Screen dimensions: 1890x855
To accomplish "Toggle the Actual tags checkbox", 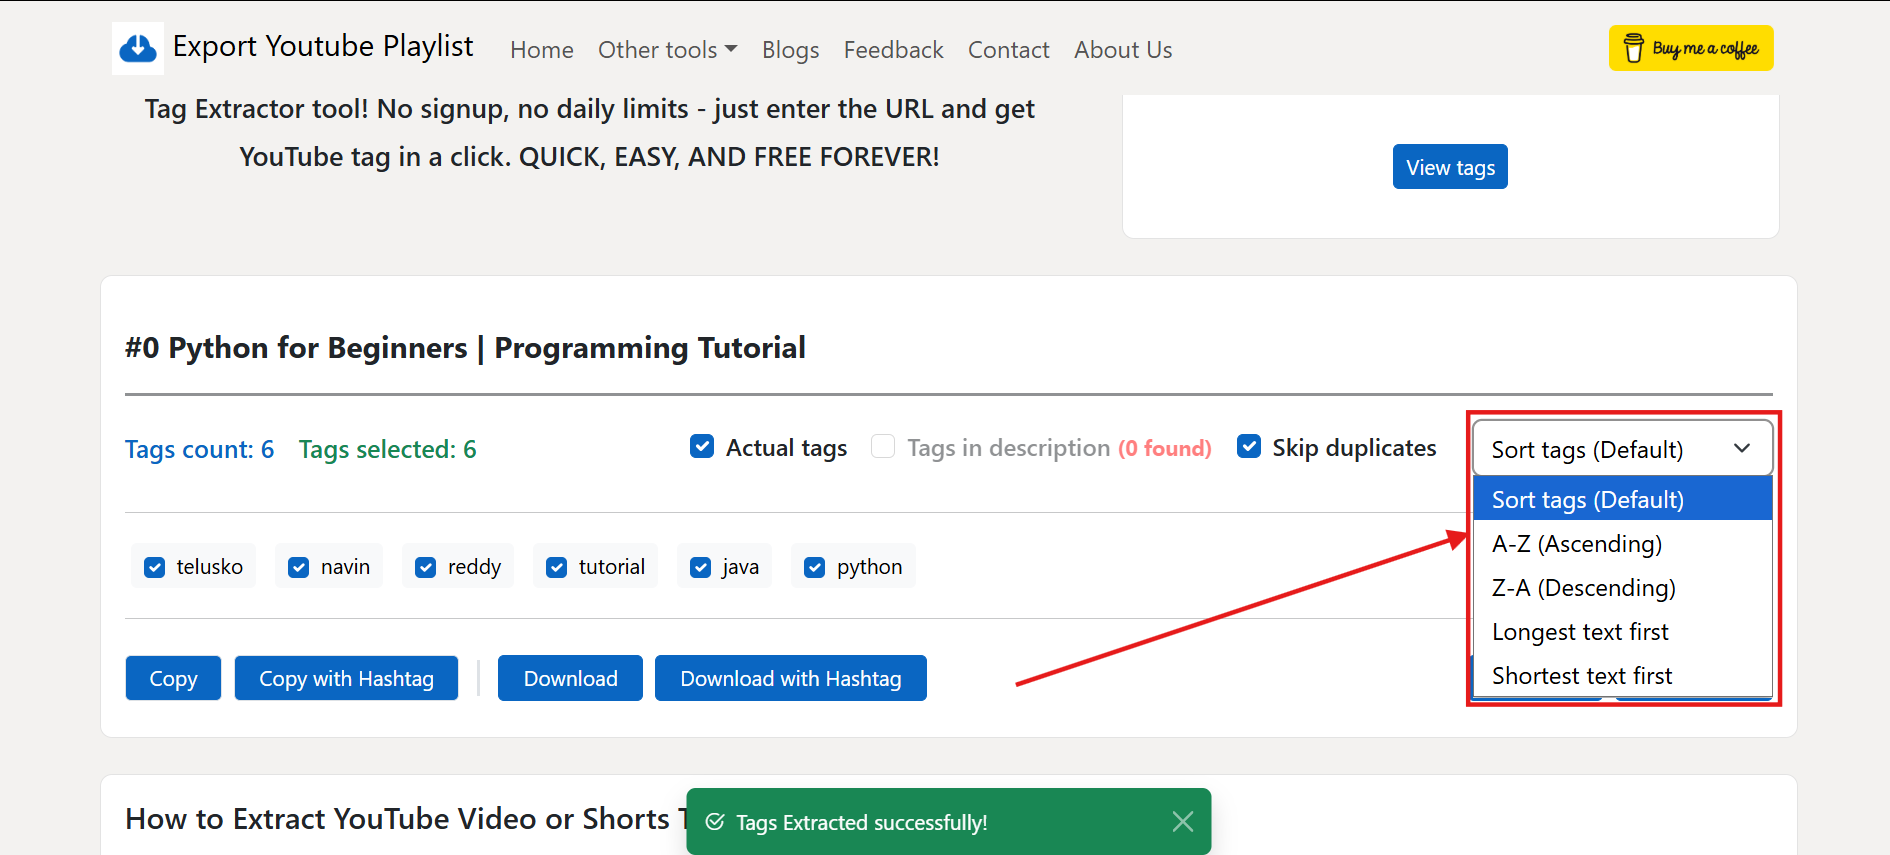I will pyautogui.click(x=702, y=447).
